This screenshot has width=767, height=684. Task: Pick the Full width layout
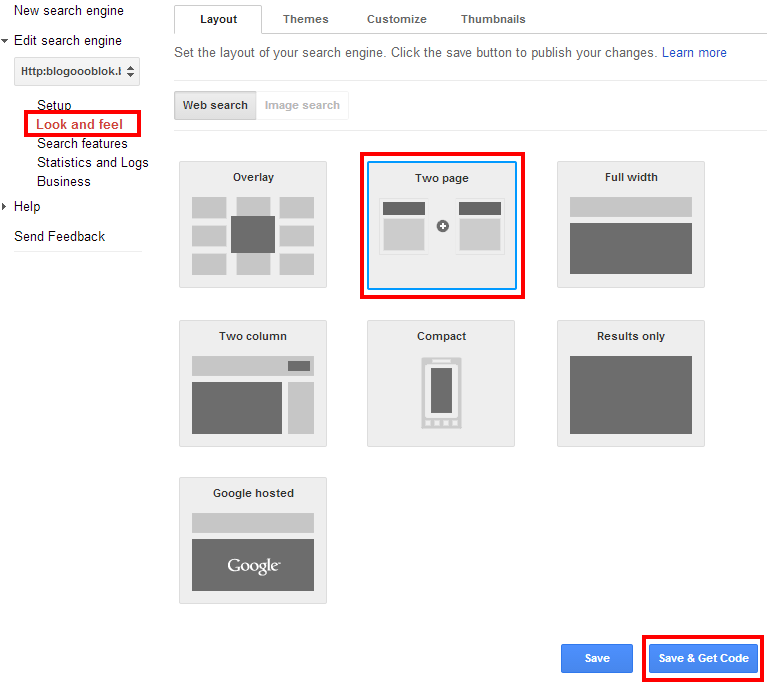coord(631,225)
